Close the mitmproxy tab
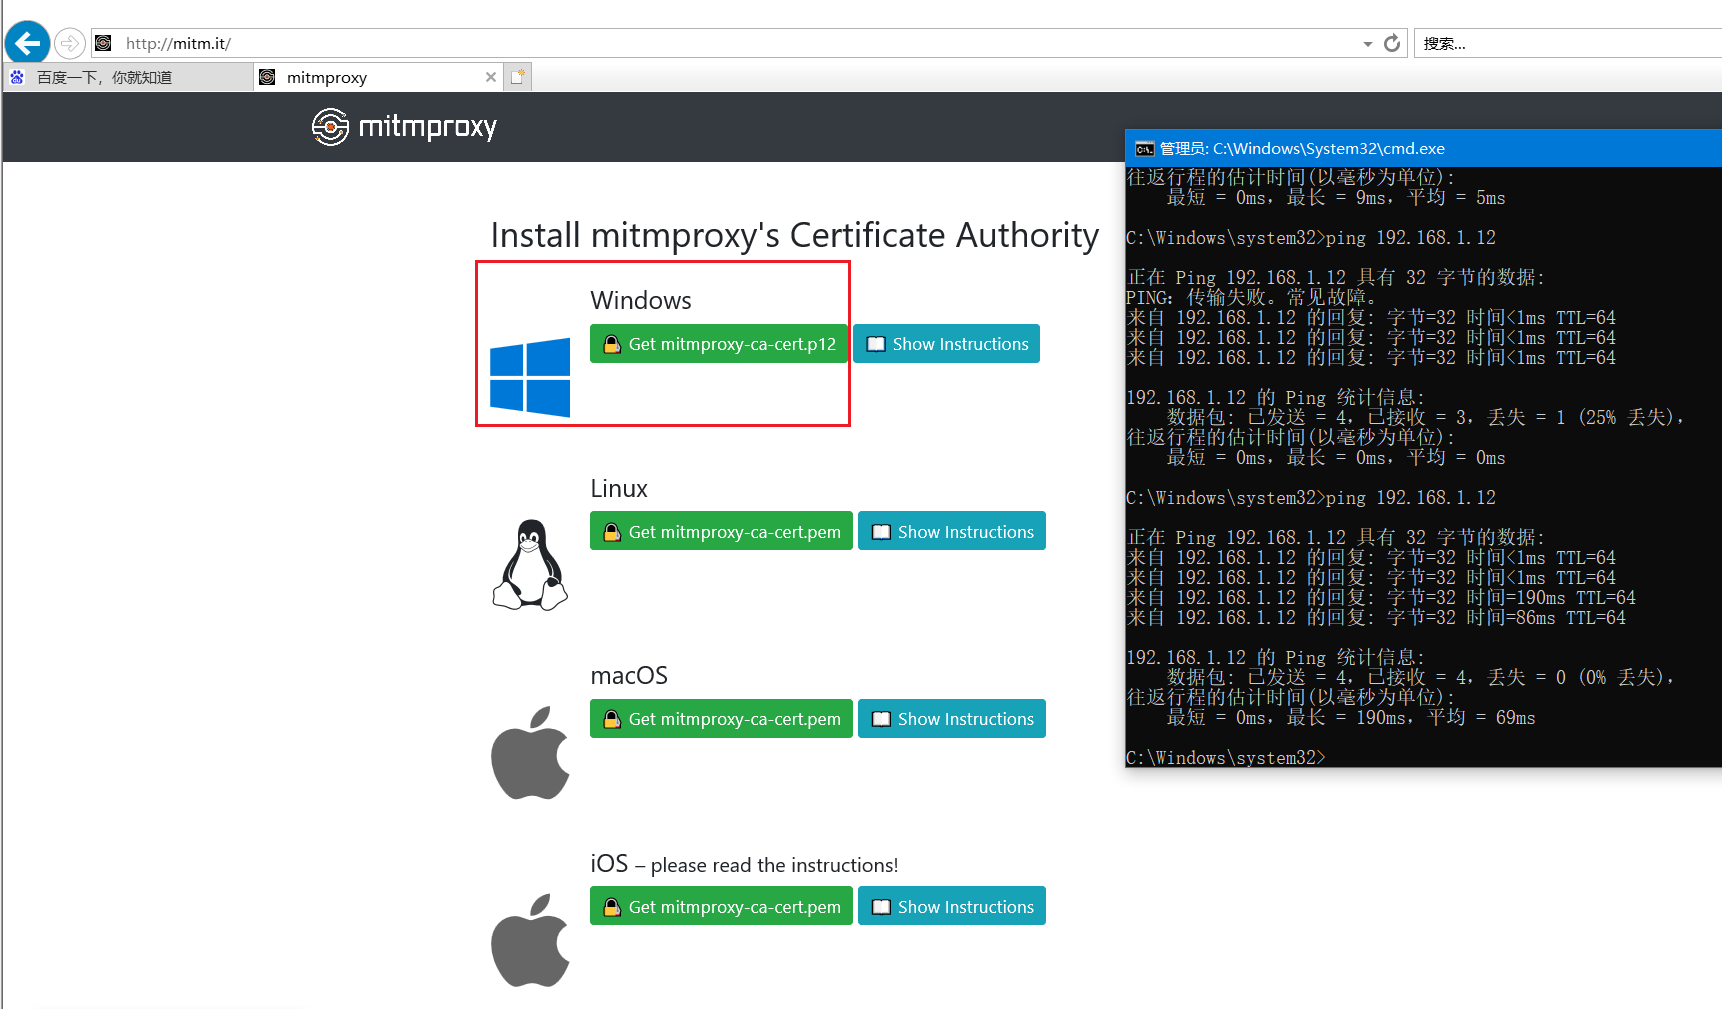The height and width of the screenshot is (1009, 1722). coord(491,77)
